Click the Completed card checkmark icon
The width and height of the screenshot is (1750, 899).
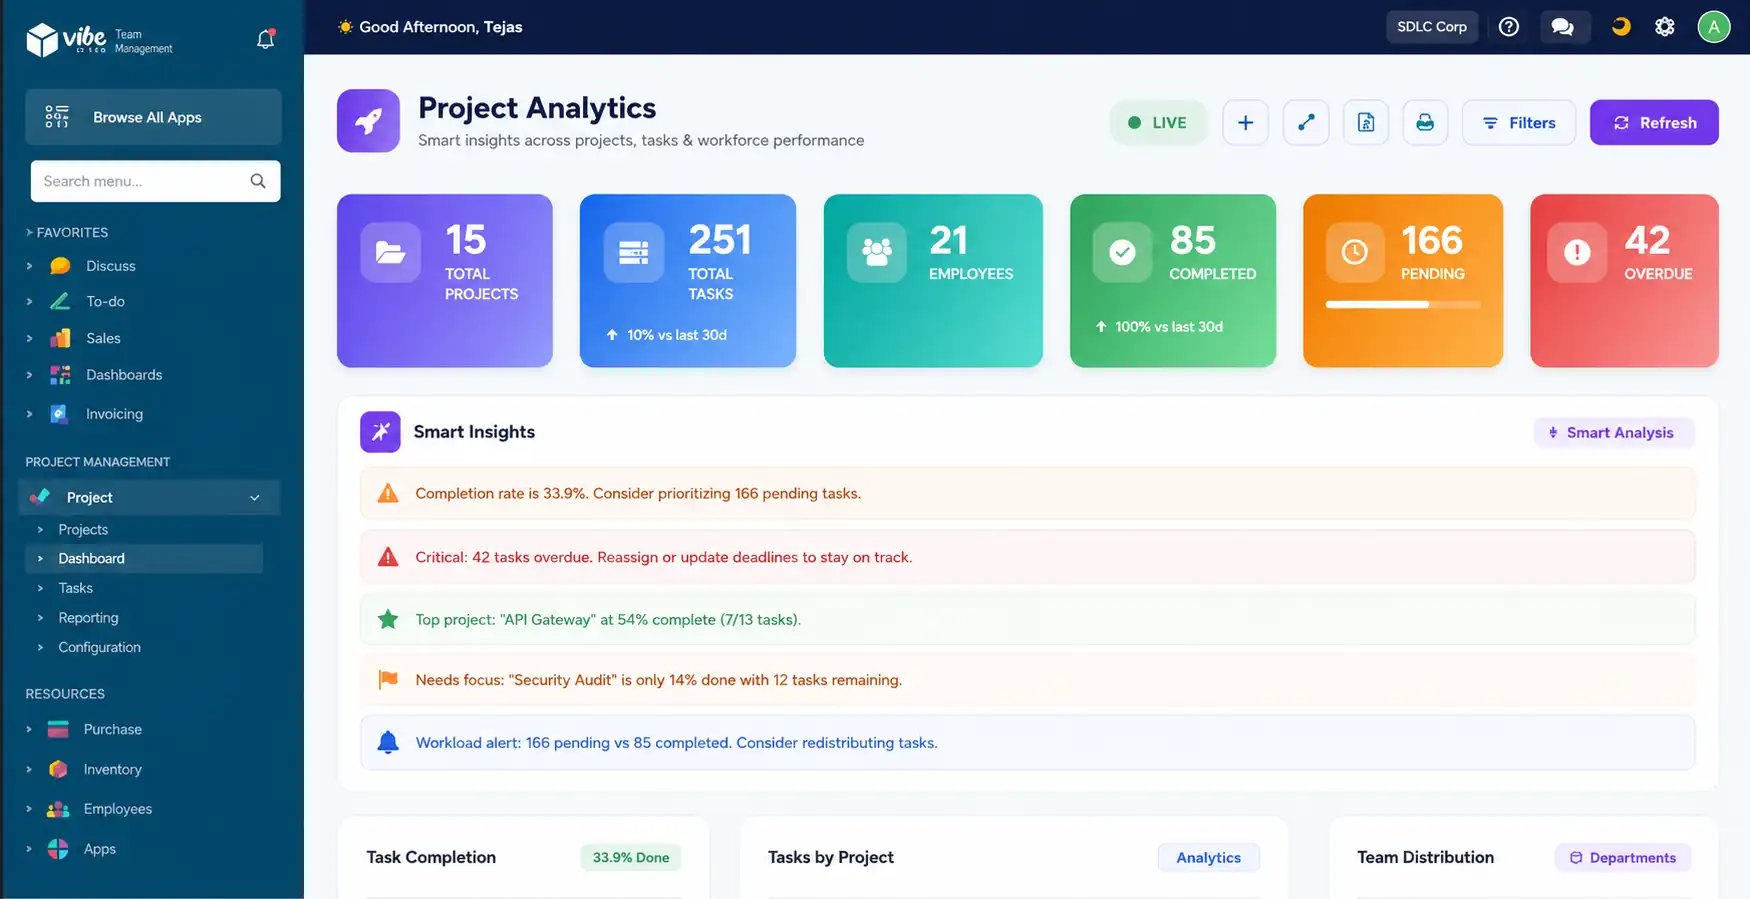(1122, 252)
